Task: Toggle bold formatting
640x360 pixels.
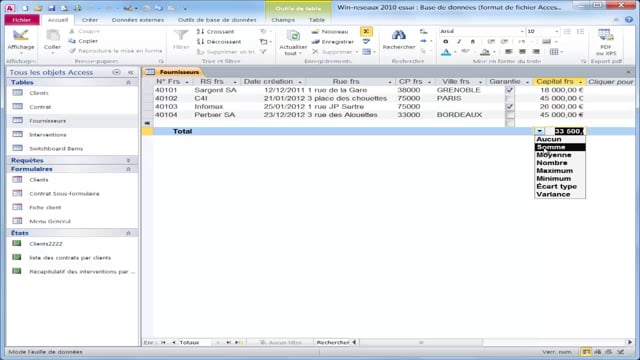Action: (446, 42)
